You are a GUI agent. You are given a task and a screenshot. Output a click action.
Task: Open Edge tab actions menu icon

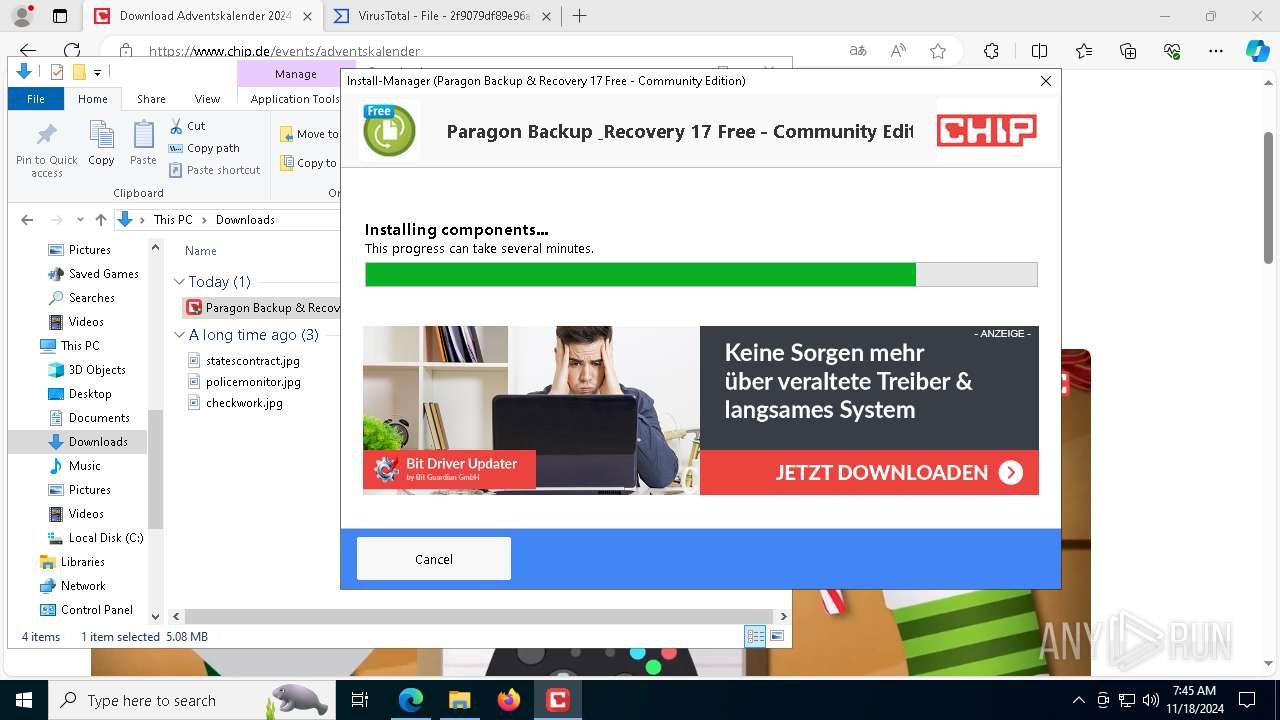click(60, 16)
